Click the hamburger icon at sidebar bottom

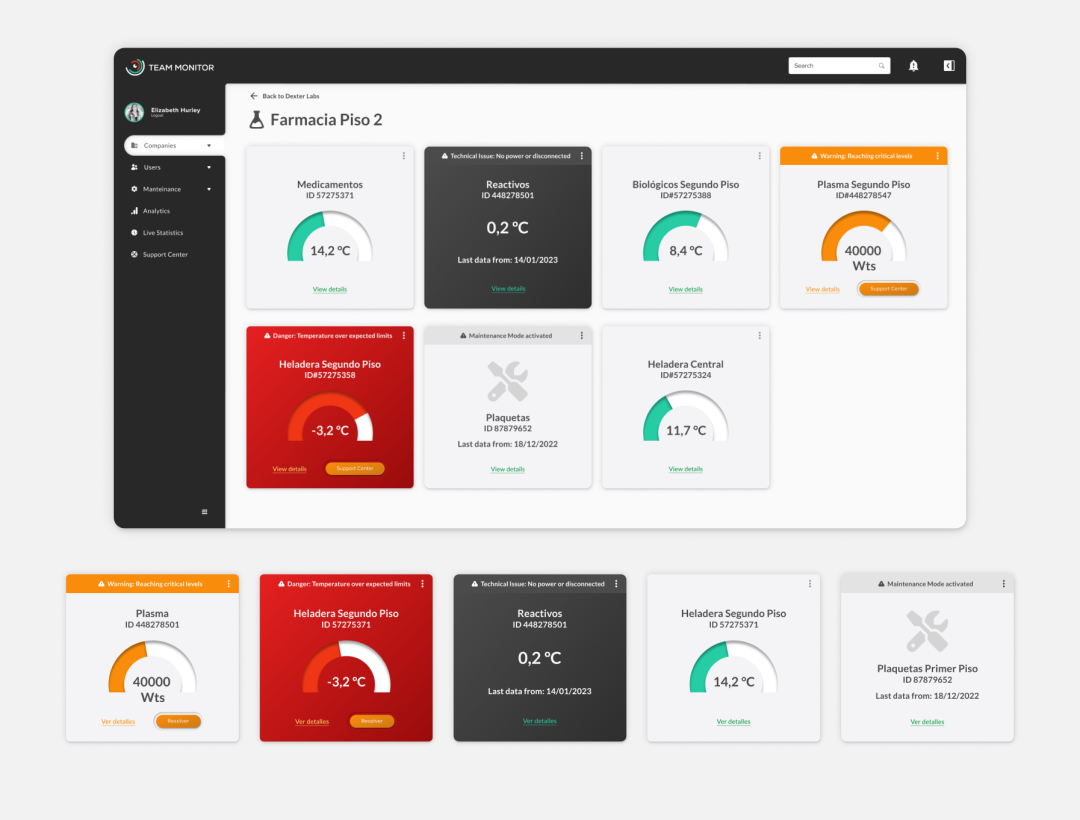click(205, 512)
